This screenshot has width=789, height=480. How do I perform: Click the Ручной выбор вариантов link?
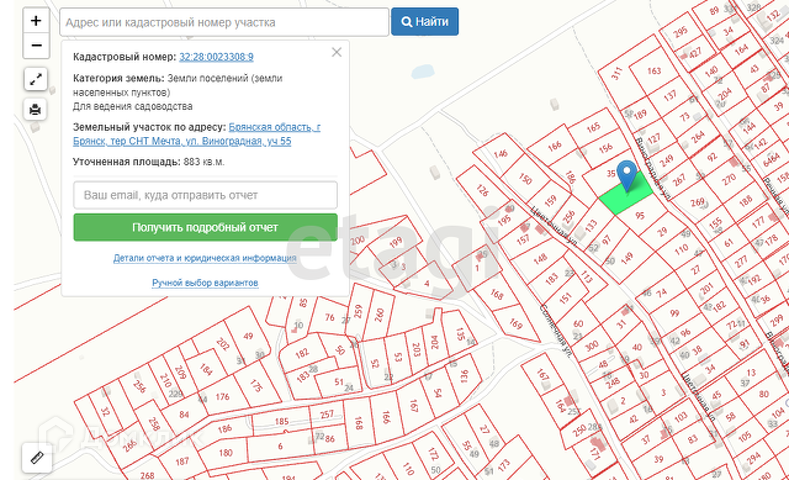[x=205, y=283]
